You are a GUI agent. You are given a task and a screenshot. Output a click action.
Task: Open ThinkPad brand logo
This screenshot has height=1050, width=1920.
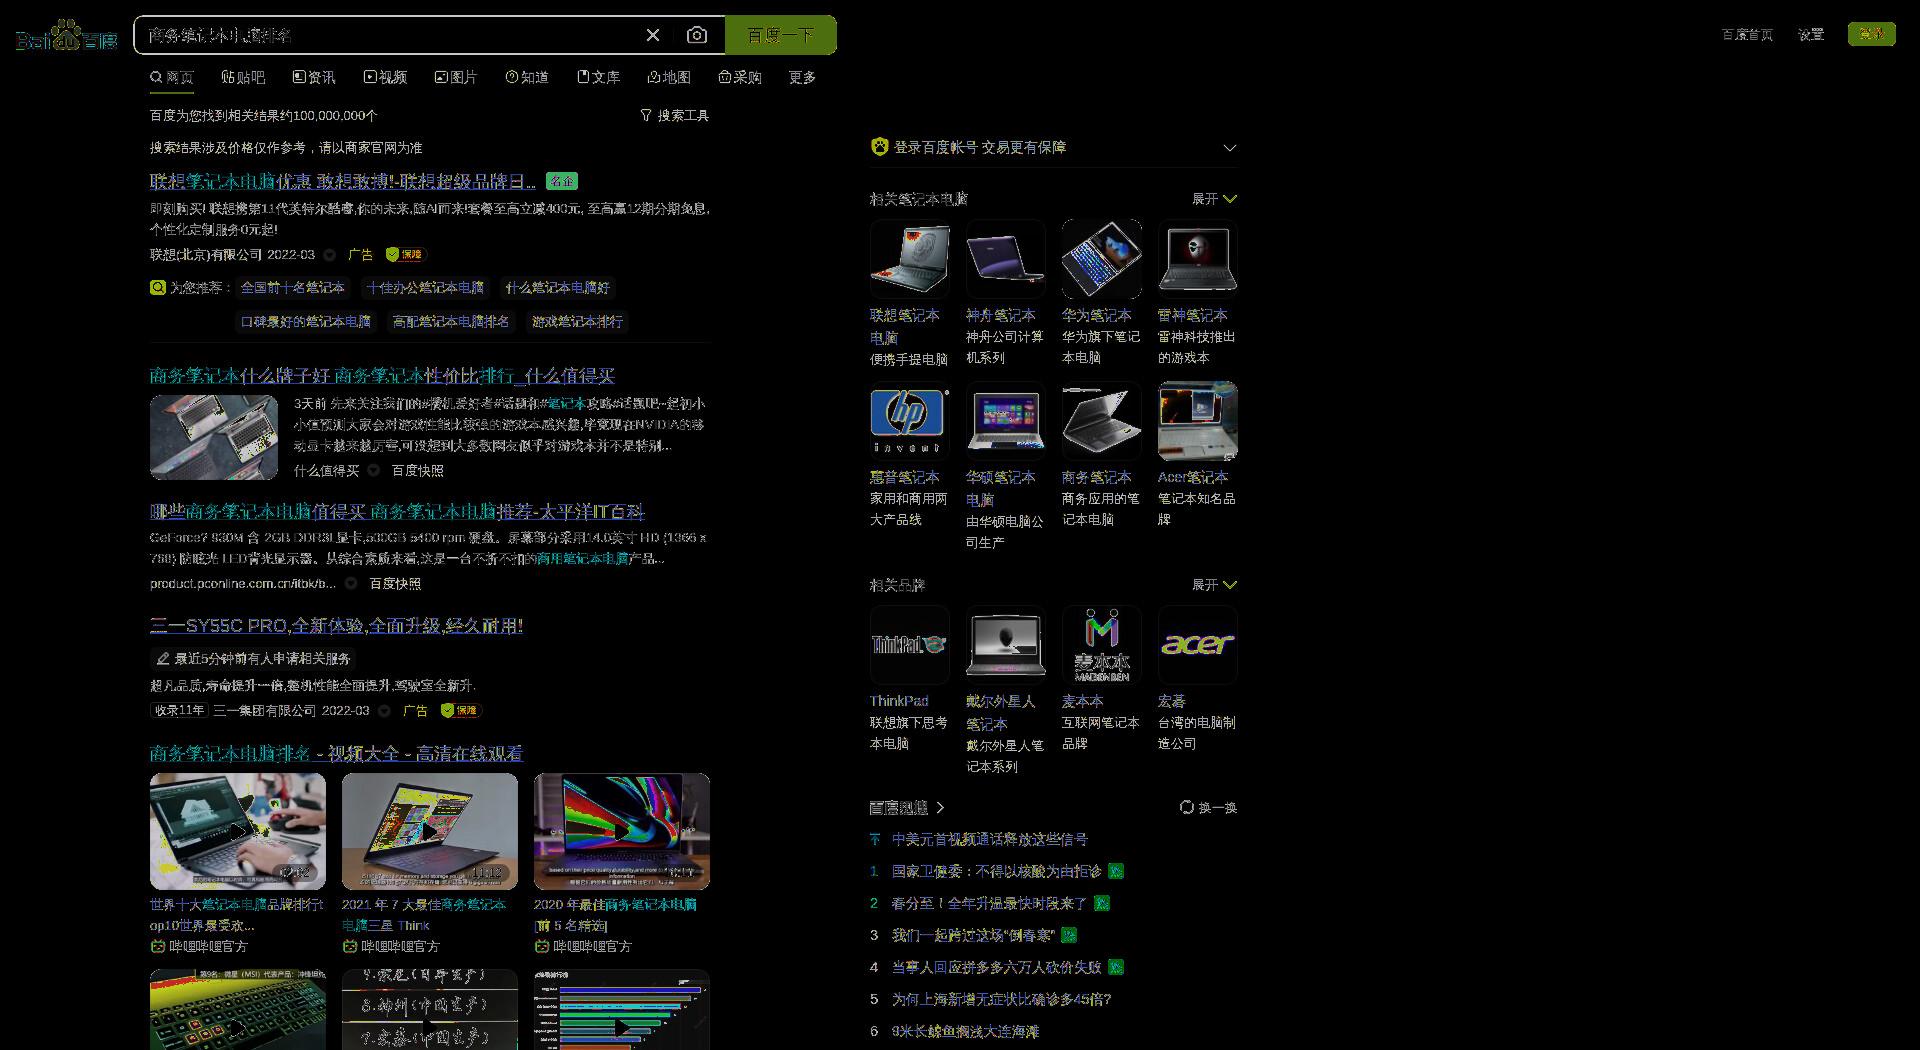[x=909, y=645]
